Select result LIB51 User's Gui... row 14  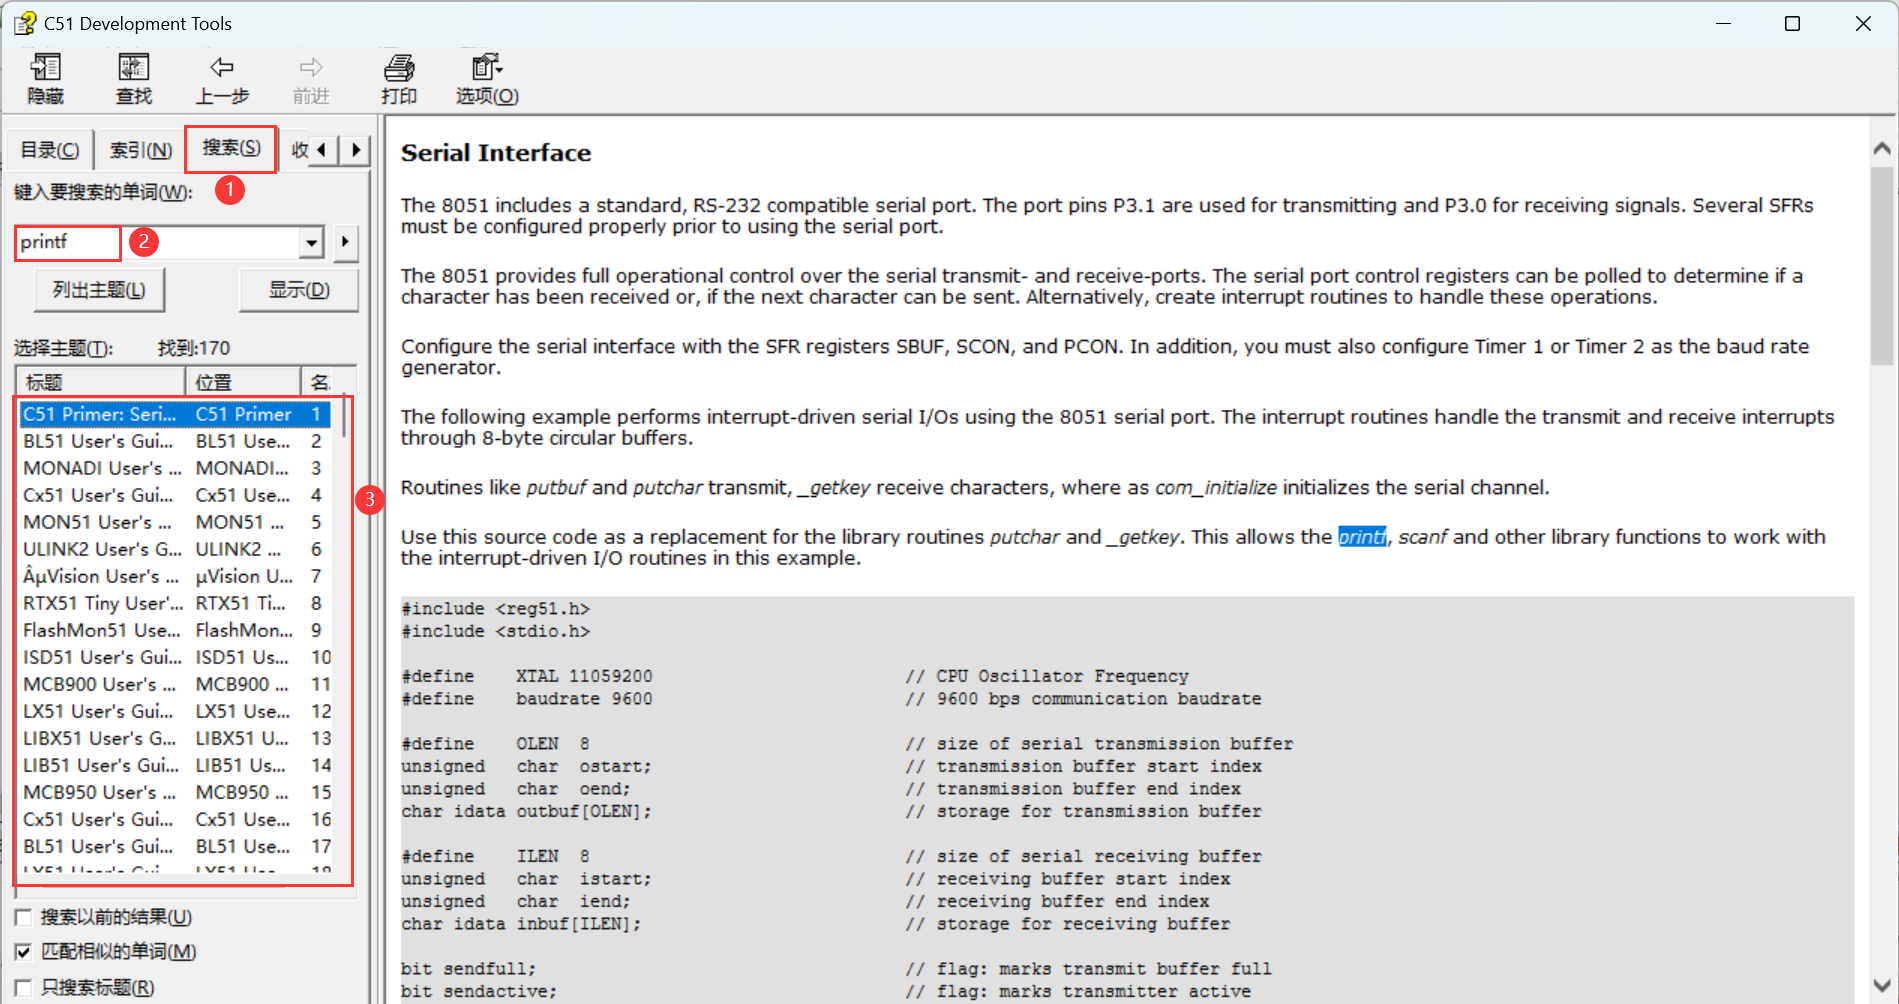click(x=175, y=765)
